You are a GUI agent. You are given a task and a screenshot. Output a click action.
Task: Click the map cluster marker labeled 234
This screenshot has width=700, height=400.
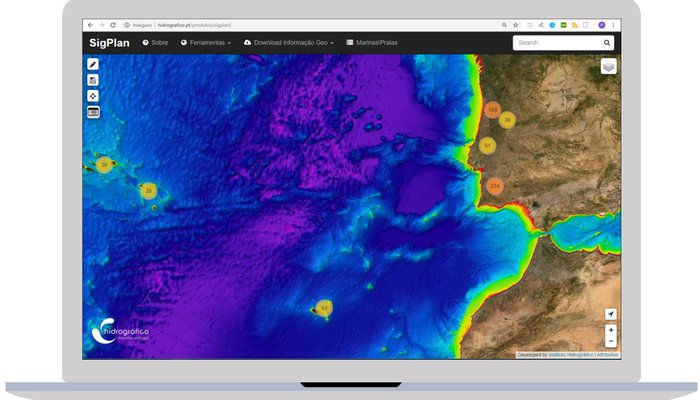pyautogui.click(x=494, y=186)
